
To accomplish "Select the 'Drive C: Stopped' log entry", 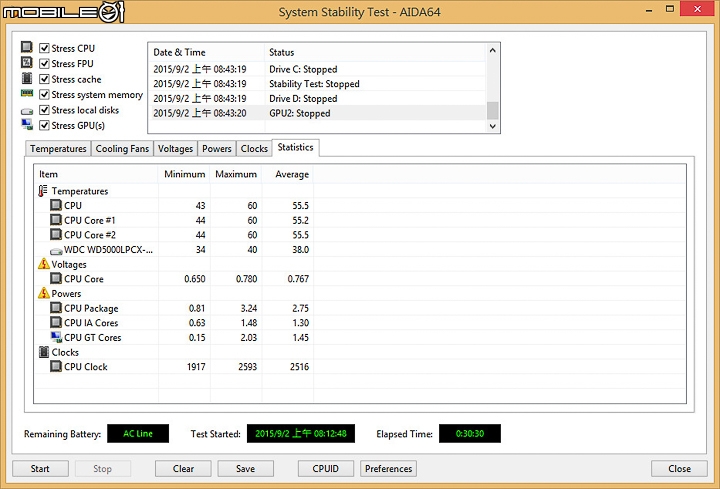I will pos(318,69).
